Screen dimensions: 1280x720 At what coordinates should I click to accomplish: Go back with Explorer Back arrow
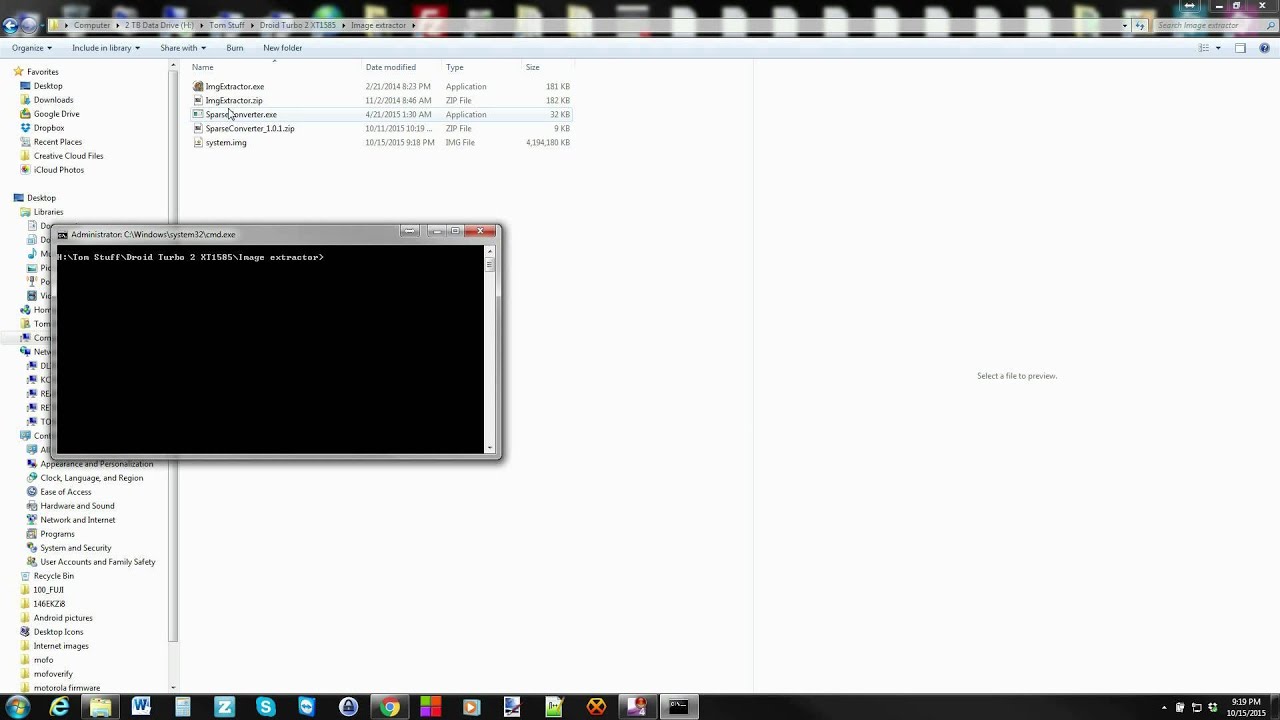[x=11, y=26]
